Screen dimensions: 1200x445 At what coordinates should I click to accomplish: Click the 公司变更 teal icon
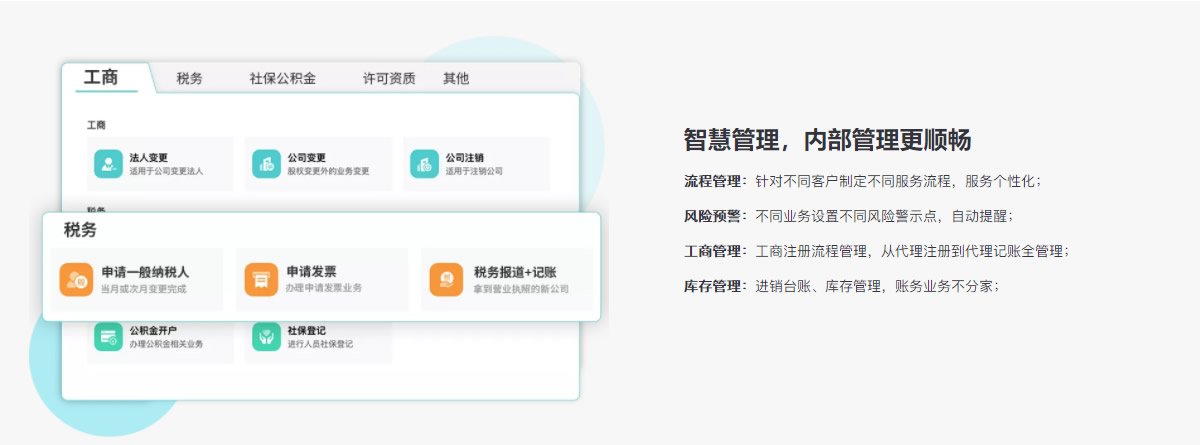coord(266,164)
